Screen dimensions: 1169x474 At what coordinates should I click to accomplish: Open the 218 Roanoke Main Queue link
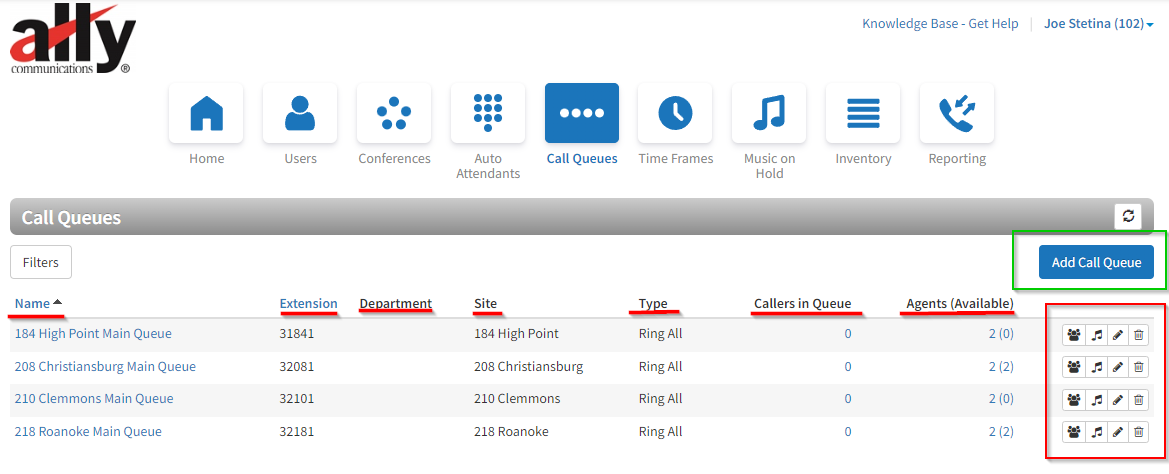[x=88, y=432]
